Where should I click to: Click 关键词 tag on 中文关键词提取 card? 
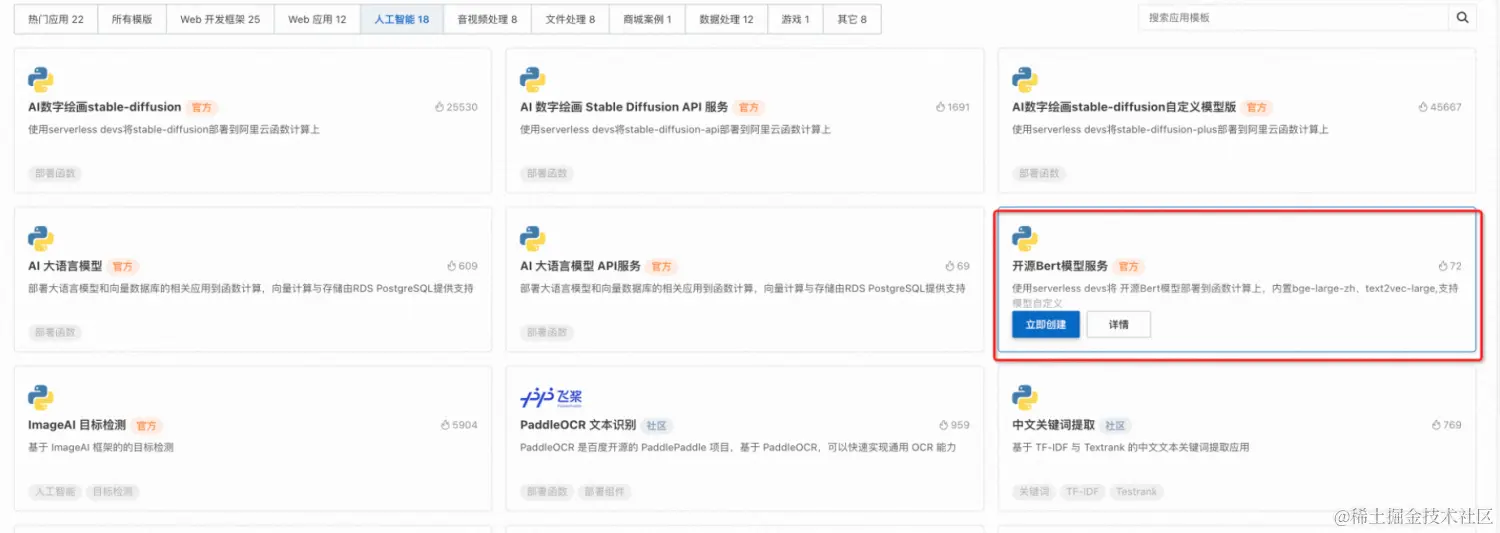point(1033,491)
